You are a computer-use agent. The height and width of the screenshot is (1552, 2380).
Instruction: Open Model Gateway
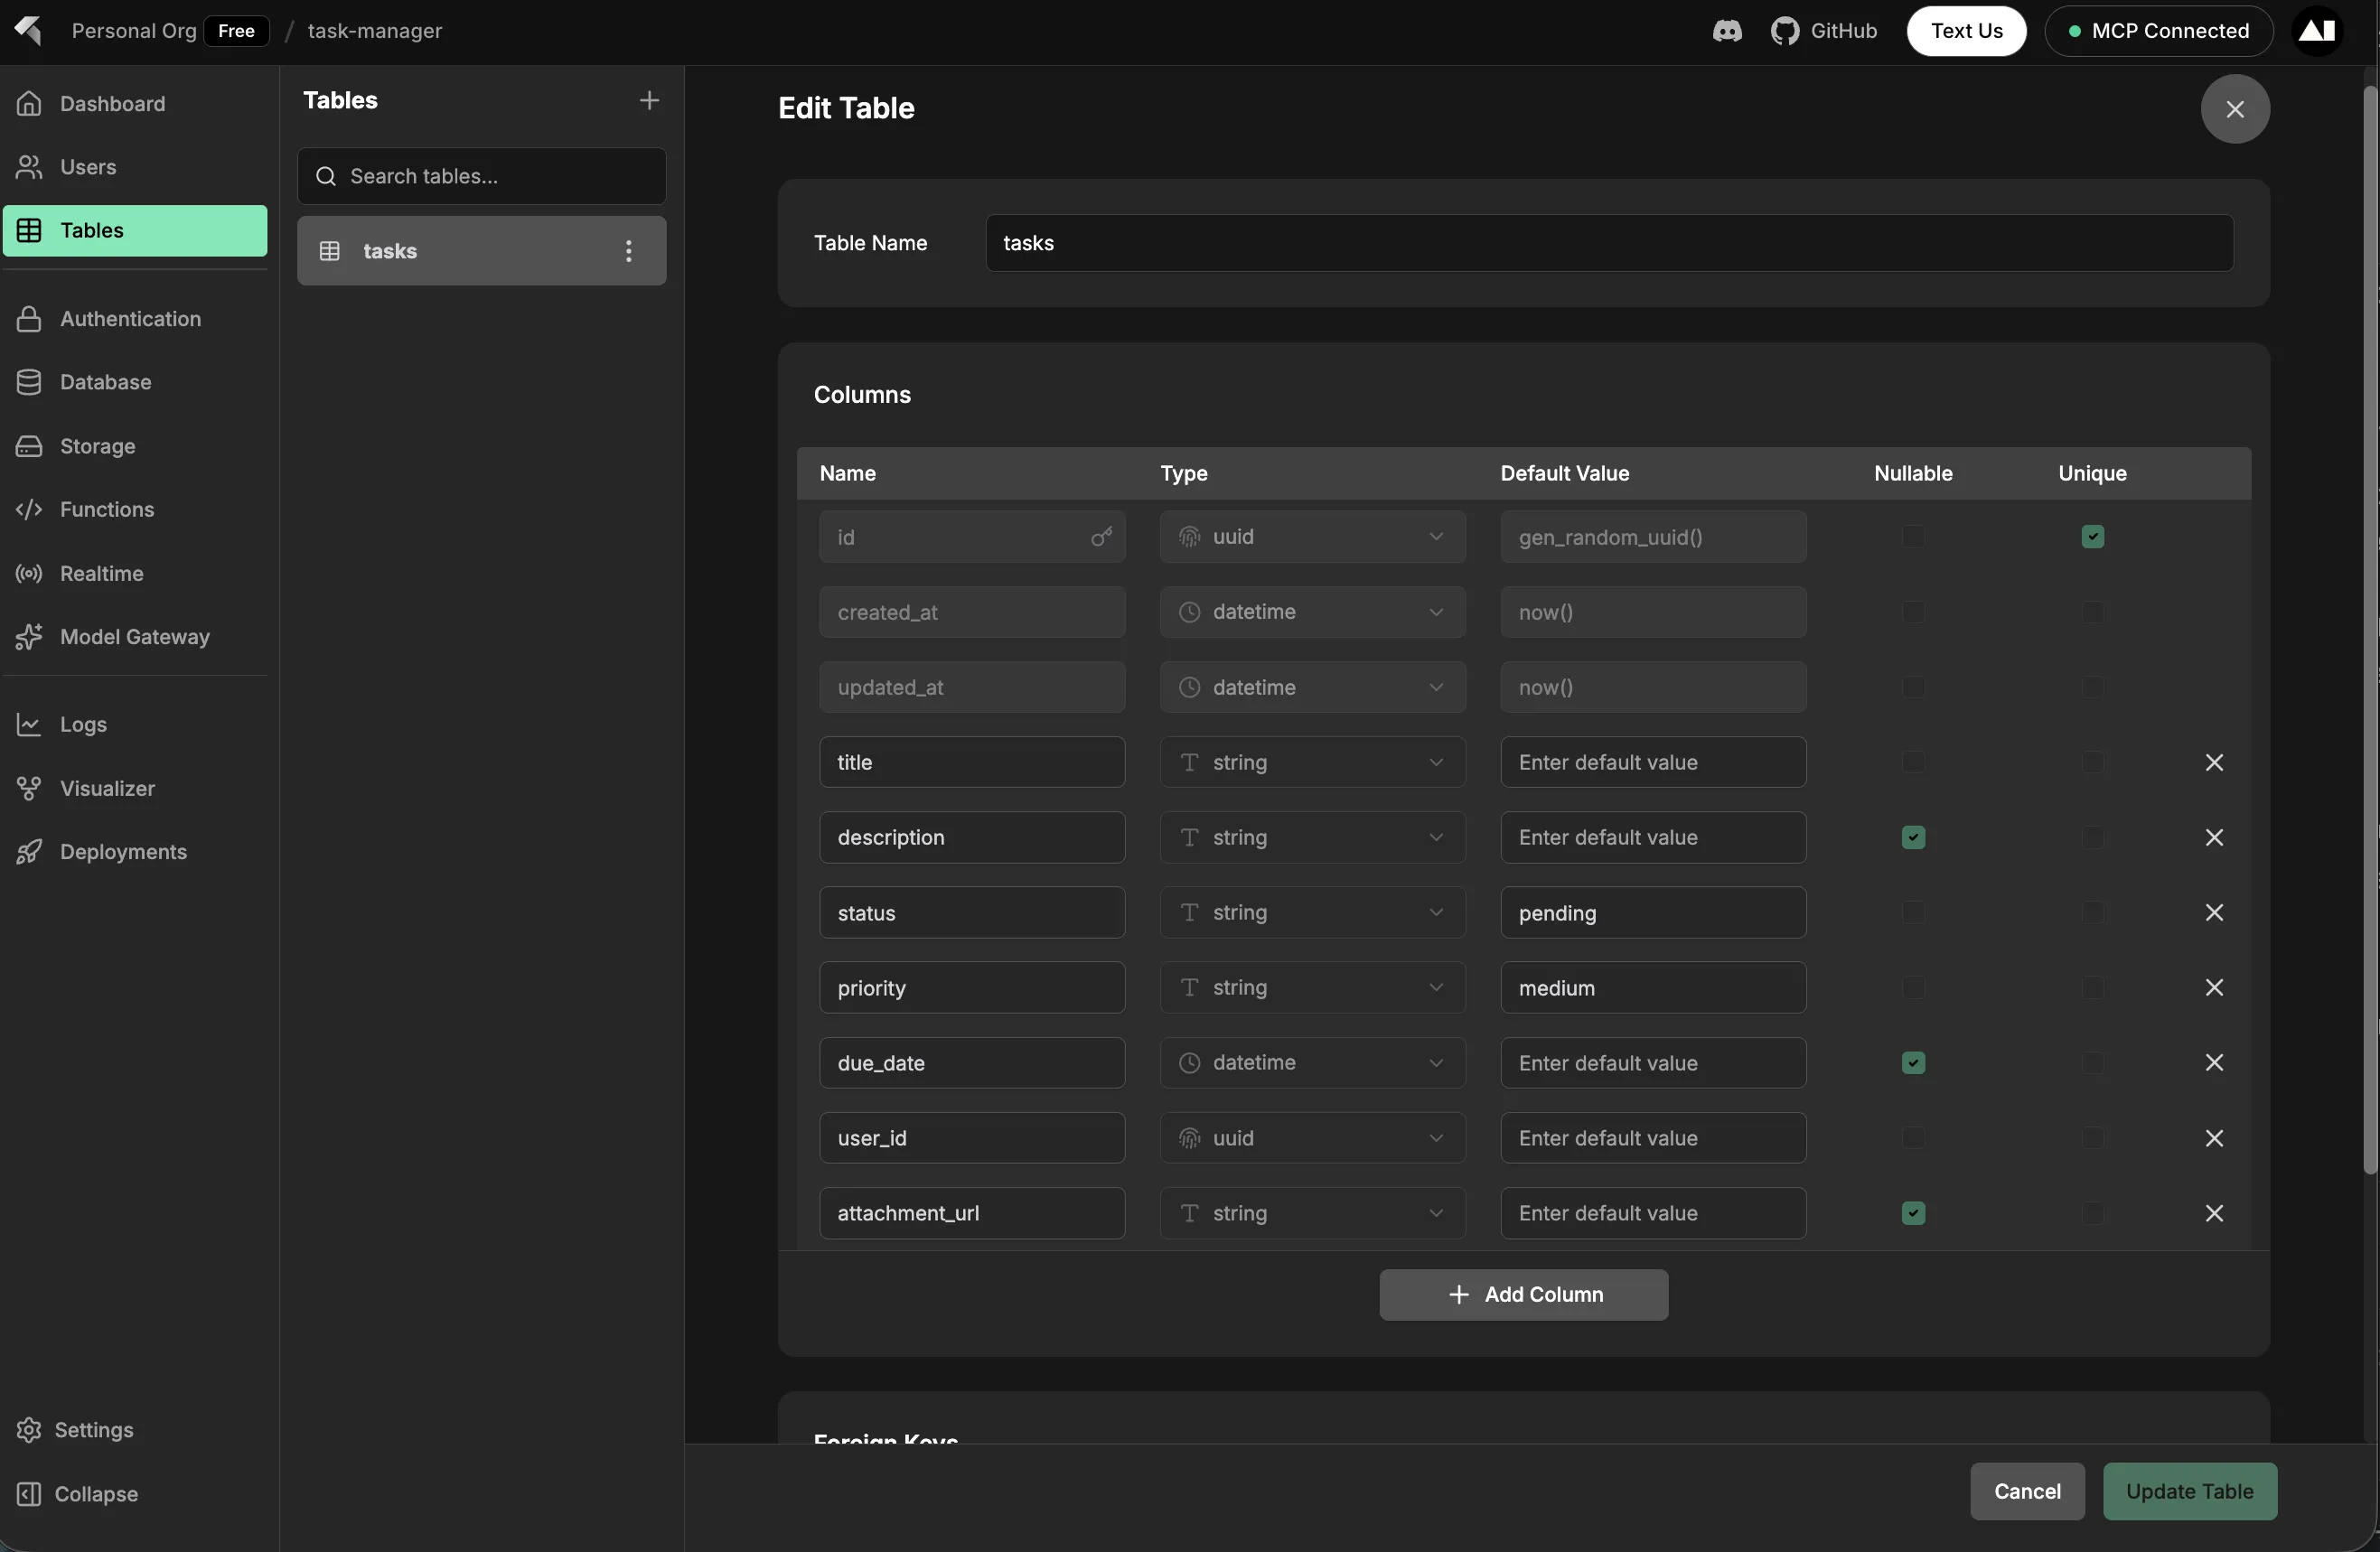(x=135, y=637)
